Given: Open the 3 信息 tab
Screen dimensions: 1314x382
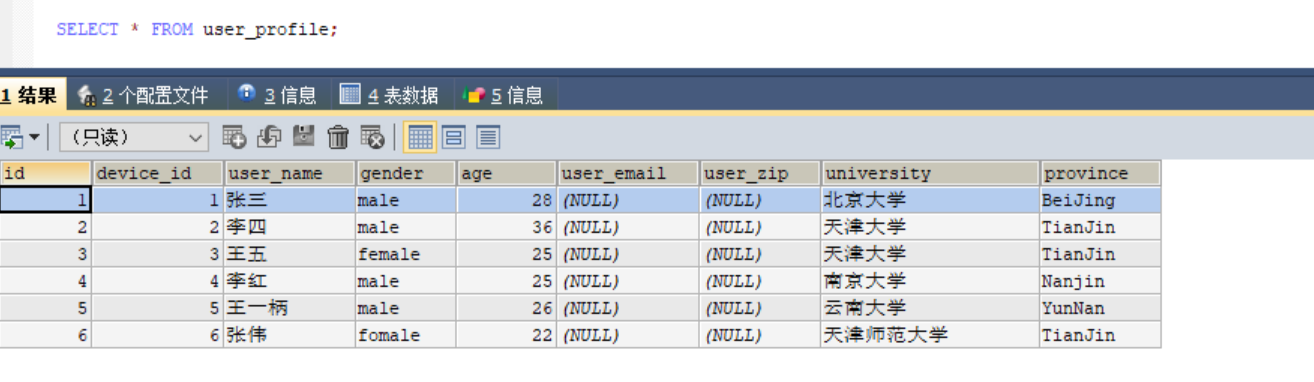Looking at the screenshot, I should (278, 96).
